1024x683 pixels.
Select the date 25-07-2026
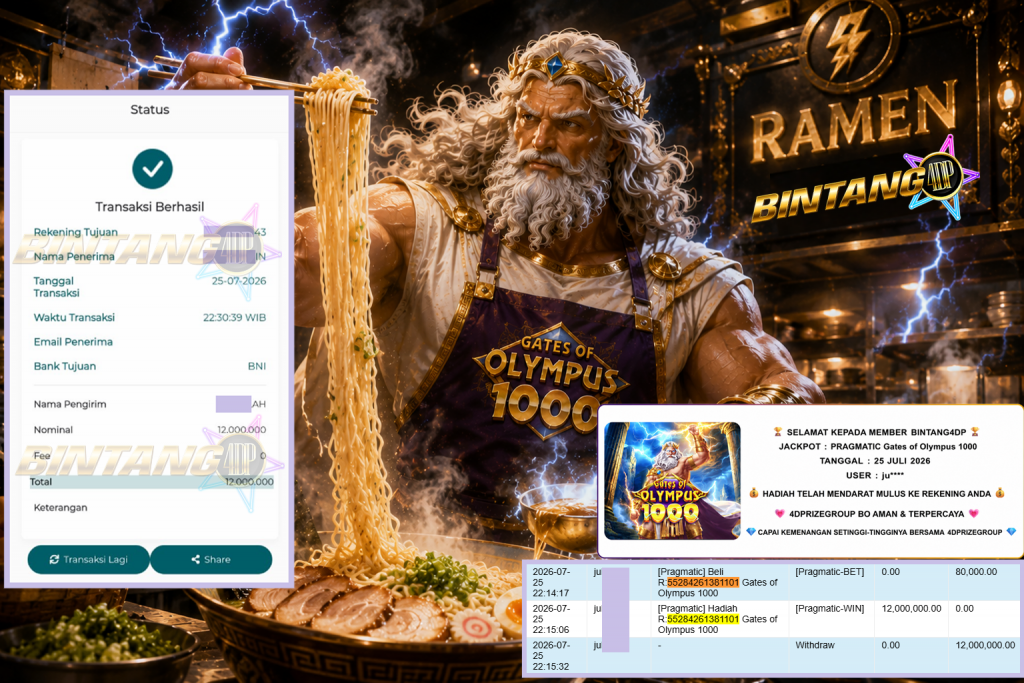238,281
